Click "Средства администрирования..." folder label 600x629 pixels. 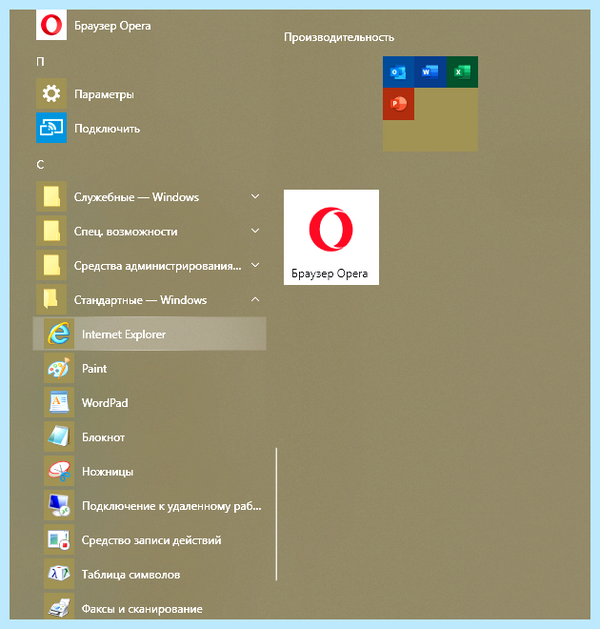click(x=158, y=266)
